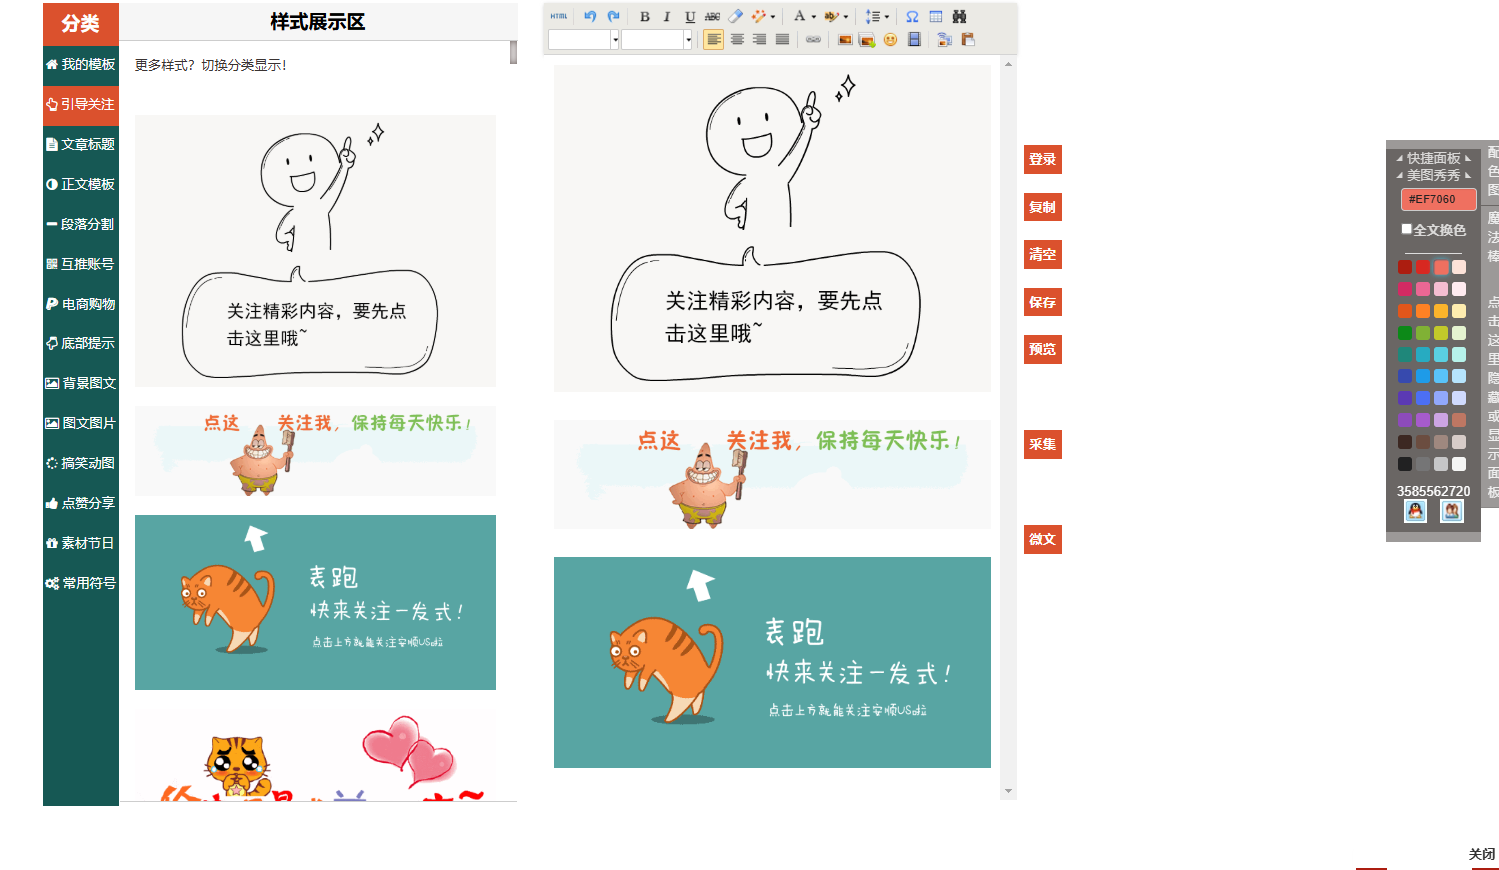
Task: Select the 段落分割 category
Action: pyautogui.click(x=81, y=224)
